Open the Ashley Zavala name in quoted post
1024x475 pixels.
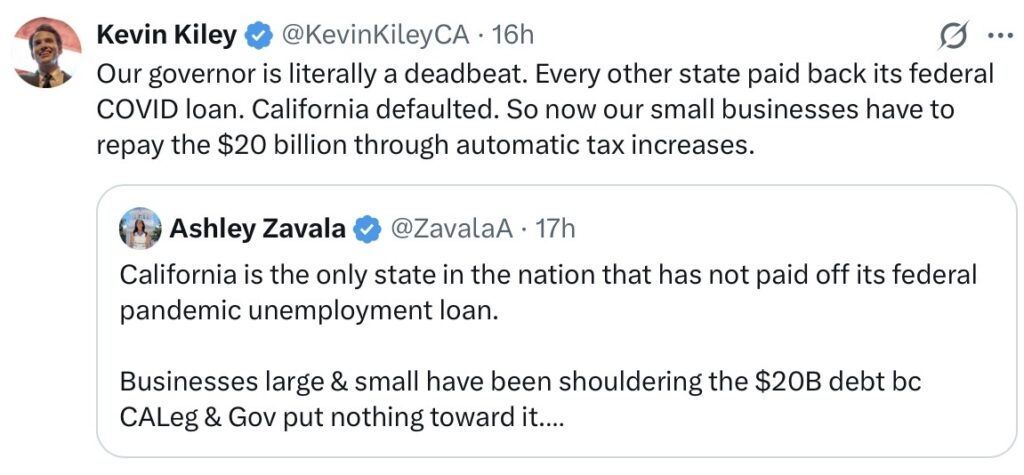(x=258, y=229)
